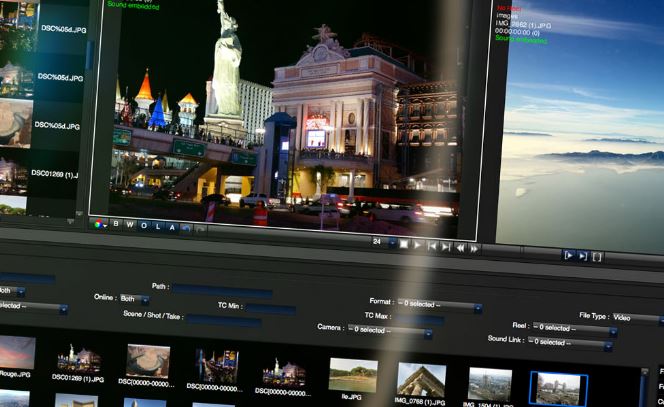Toggle the L button in the viewer toolbar
Image resolution: width=664 pixels, height=407 pixels.
pyautogui.click(x=158, y=227)
